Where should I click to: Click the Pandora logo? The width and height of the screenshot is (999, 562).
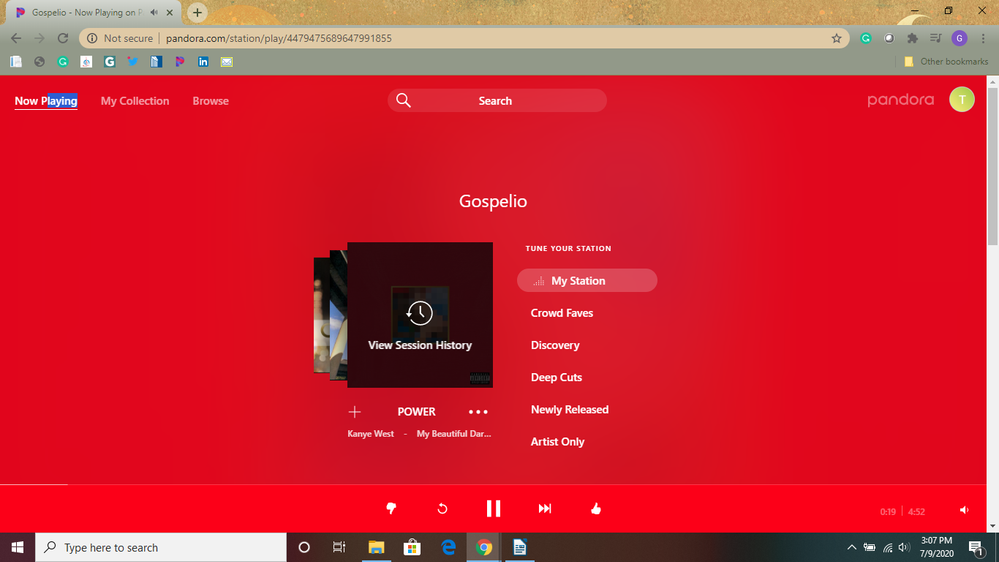coord(900,100)
